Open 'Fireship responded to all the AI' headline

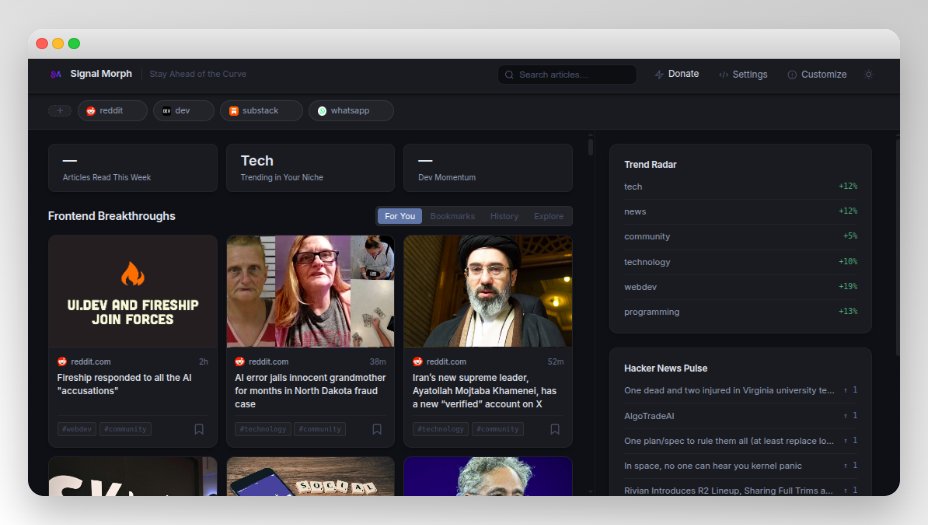[x=124, y=384]
